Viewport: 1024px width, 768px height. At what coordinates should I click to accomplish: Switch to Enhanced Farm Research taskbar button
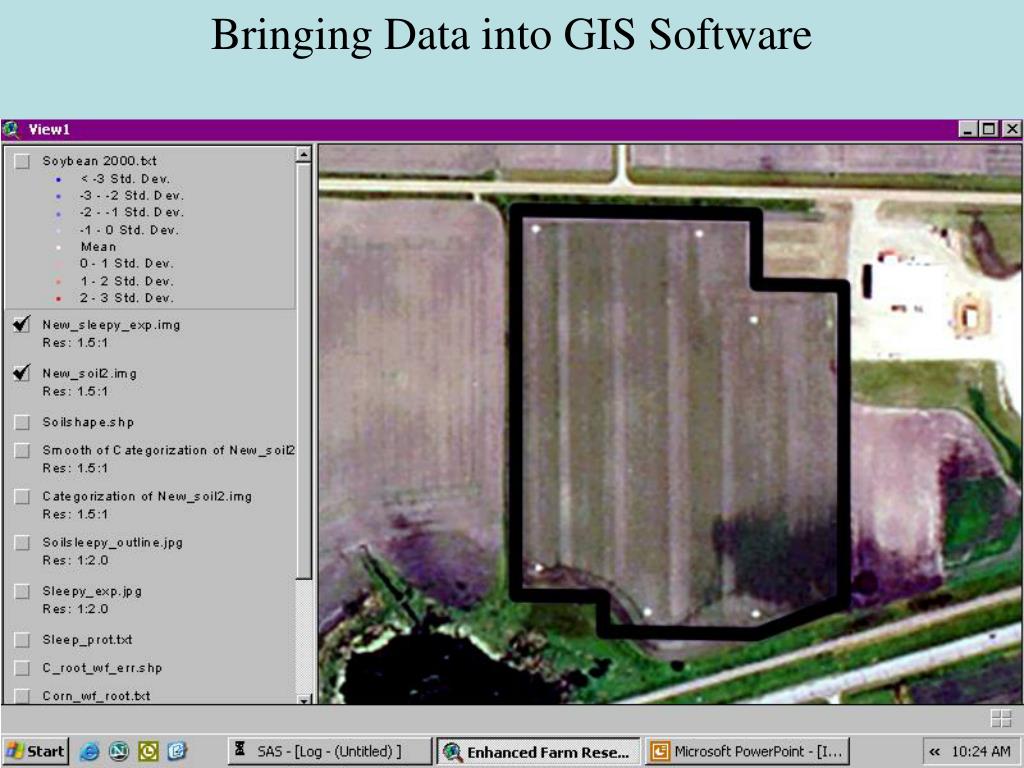(x=539, y=752)
